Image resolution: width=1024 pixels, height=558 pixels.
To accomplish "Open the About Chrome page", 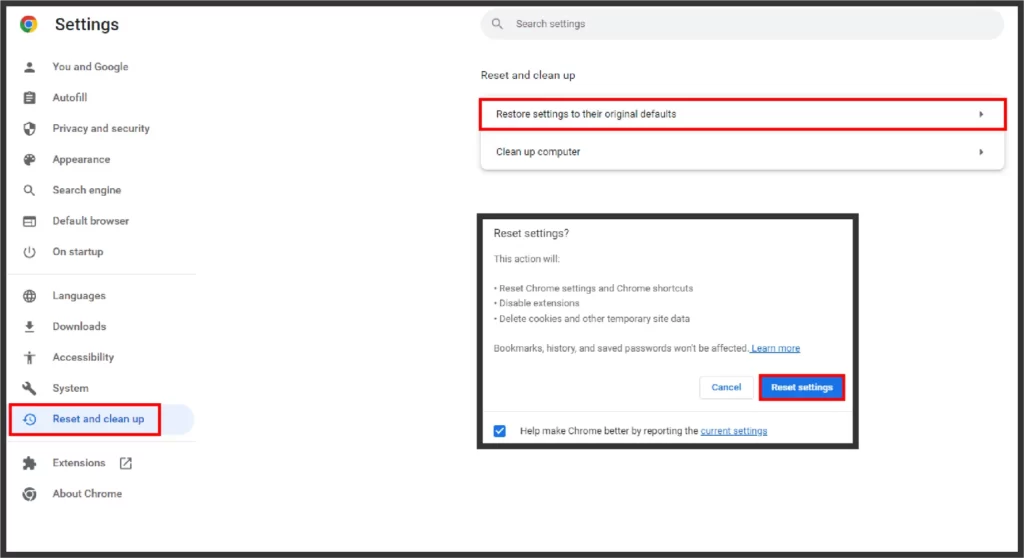I will click(x=87, y=494).
